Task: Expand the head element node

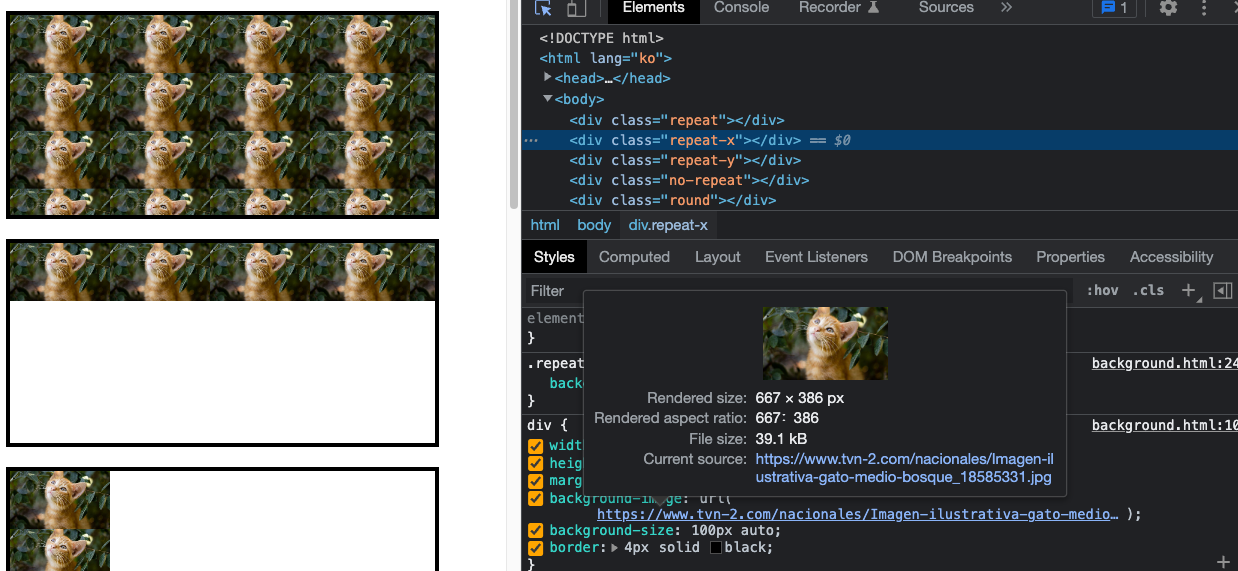Action: point(548,77)
